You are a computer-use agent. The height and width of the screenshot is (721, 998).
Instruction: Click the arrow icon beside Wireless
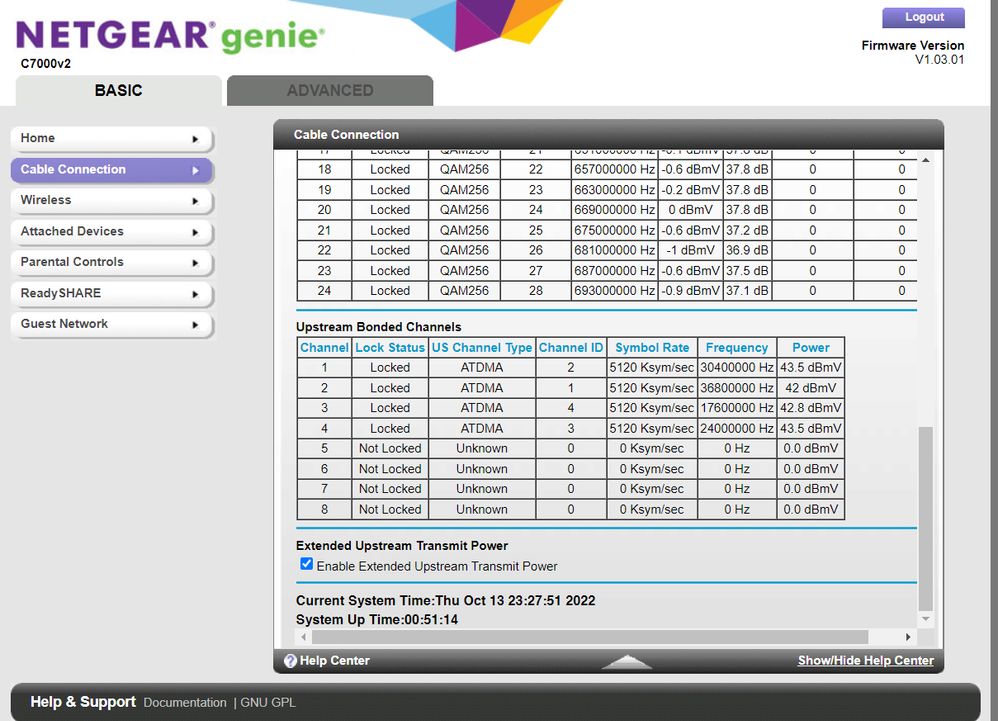tap(195, 201)
